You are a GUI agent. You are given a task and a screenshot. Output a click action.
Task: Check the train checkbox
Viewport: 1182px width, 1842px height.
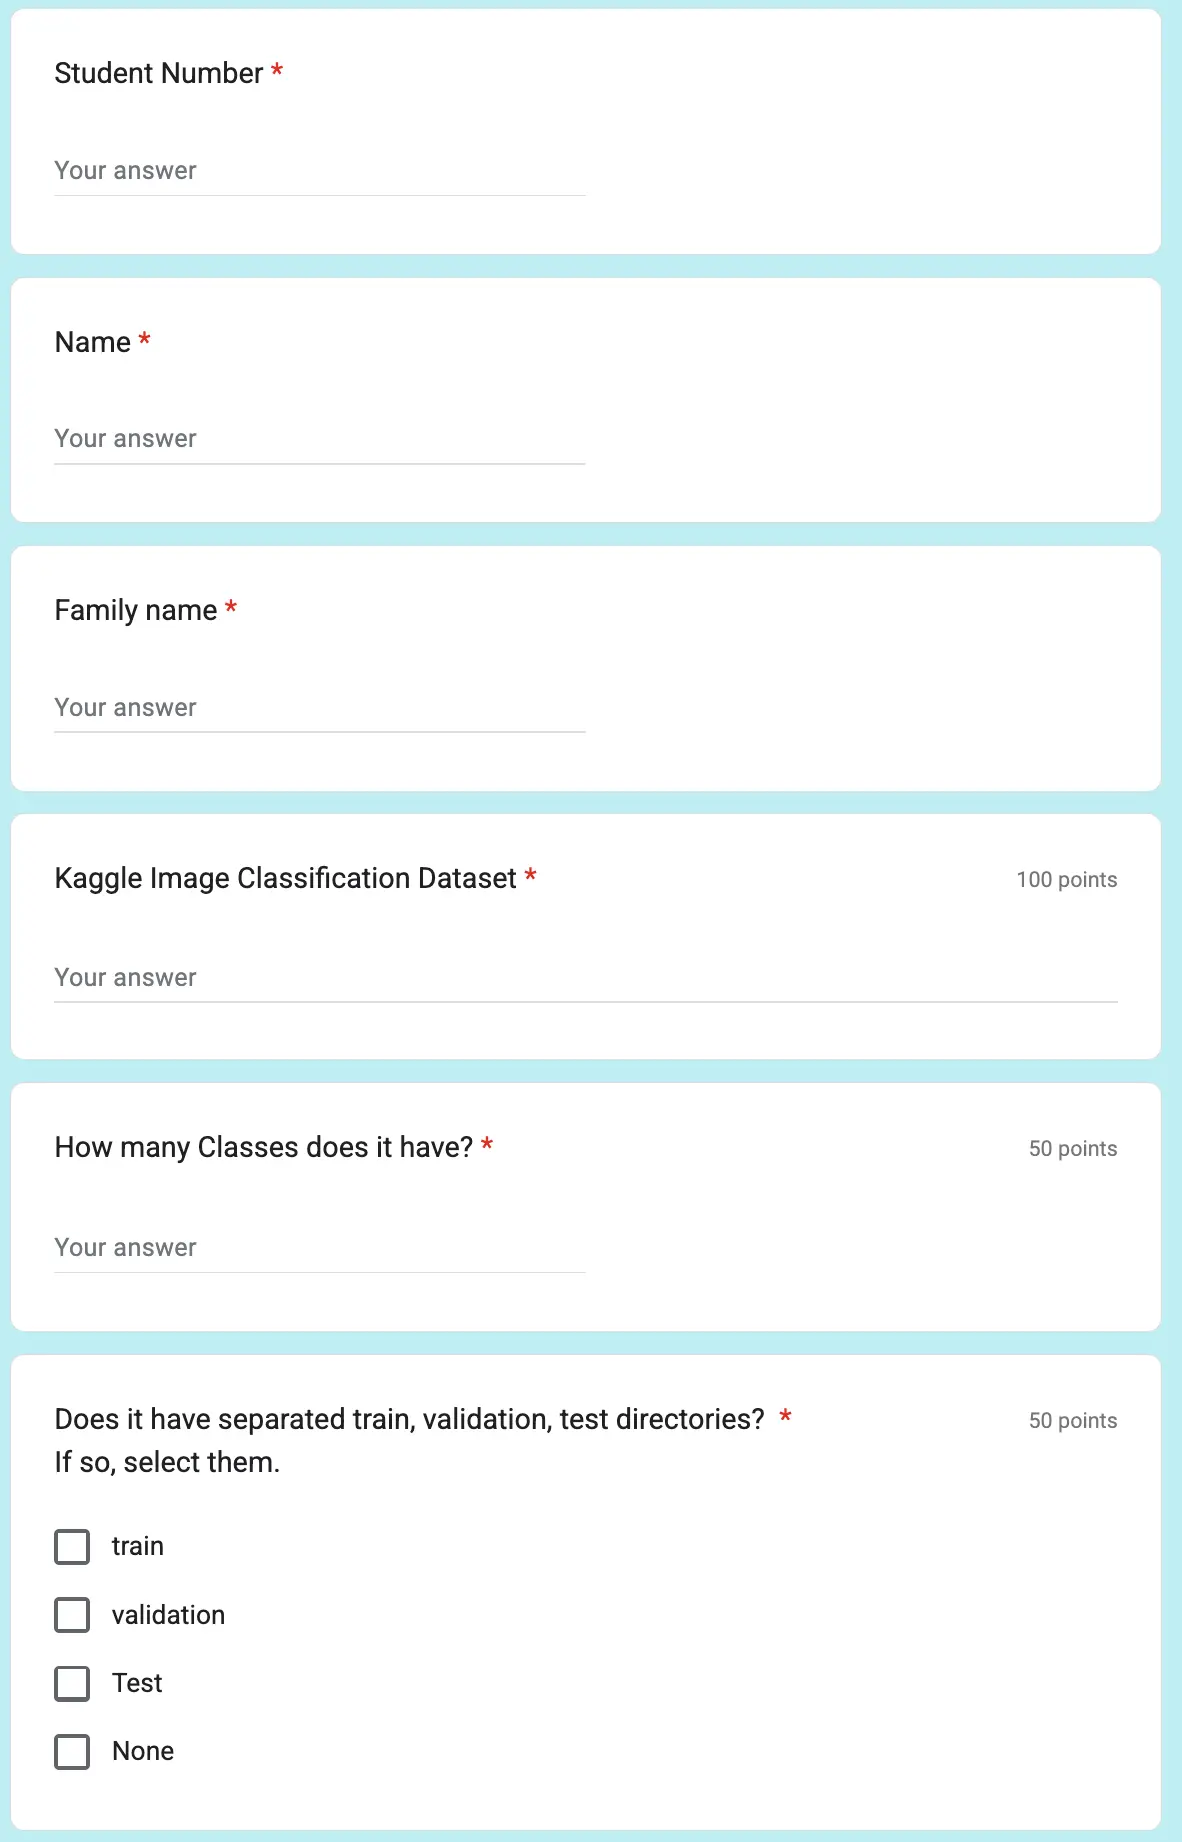[71, 1546]
